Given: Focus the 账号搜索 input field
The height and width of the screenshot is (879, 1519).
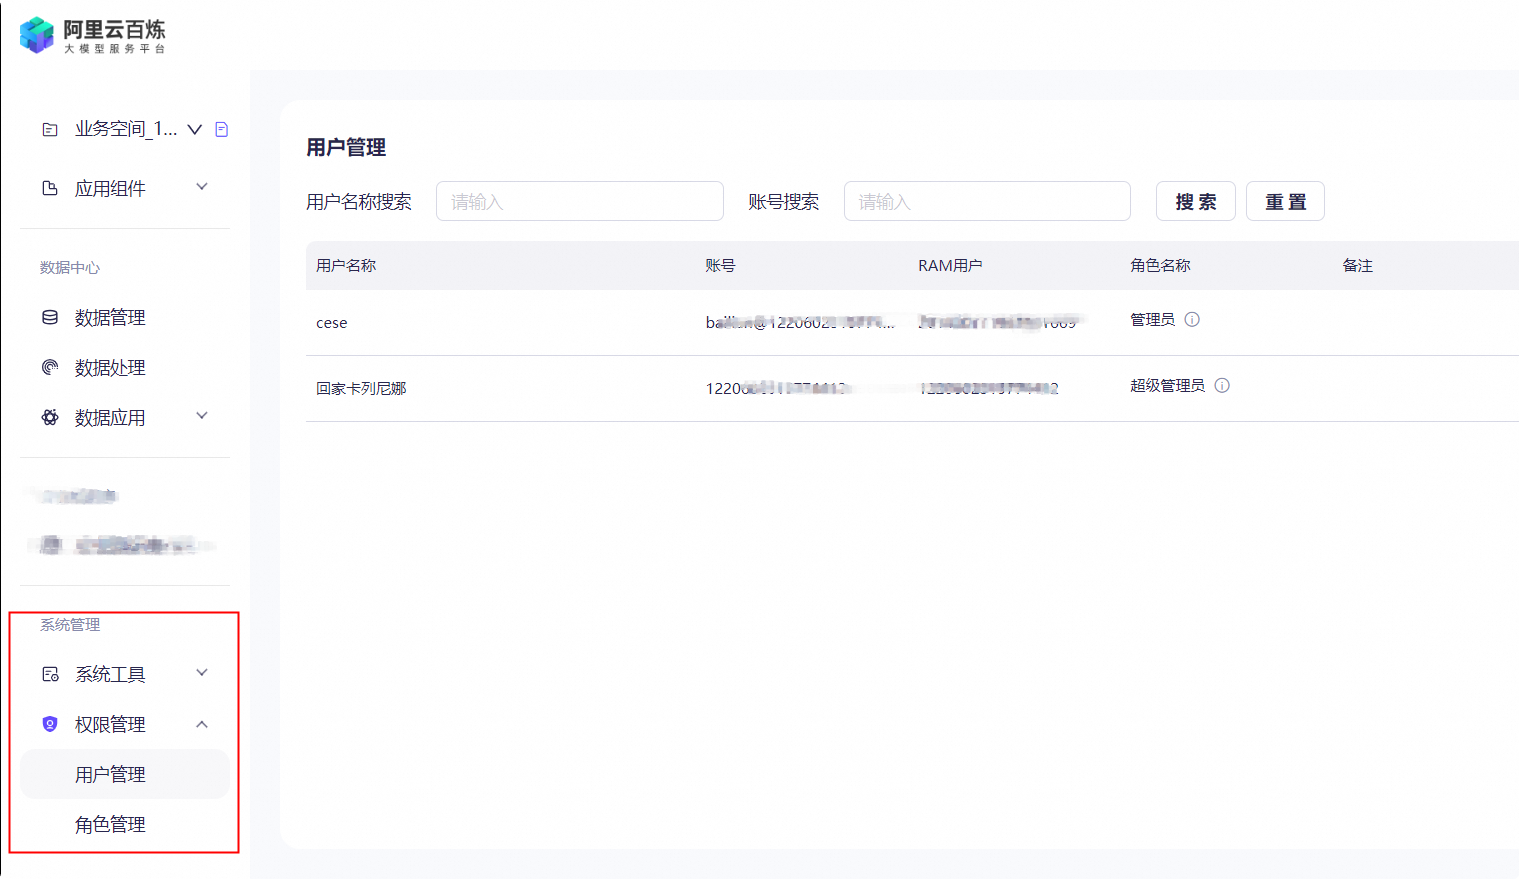Looking at the screenshot, I should [987, 201].
